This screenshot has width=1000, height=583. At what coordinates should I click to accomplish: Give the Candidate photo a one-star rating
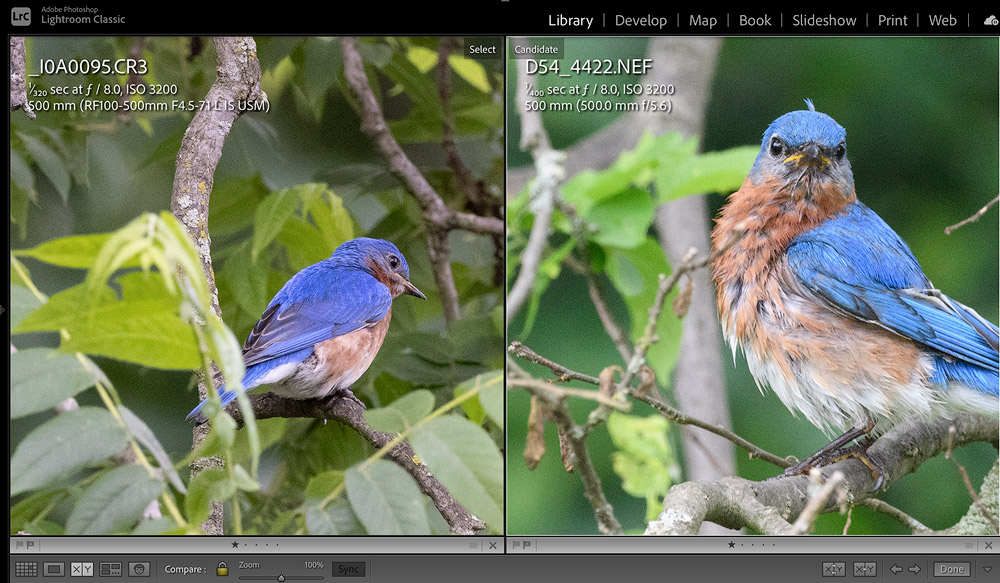tap(730, 545)
